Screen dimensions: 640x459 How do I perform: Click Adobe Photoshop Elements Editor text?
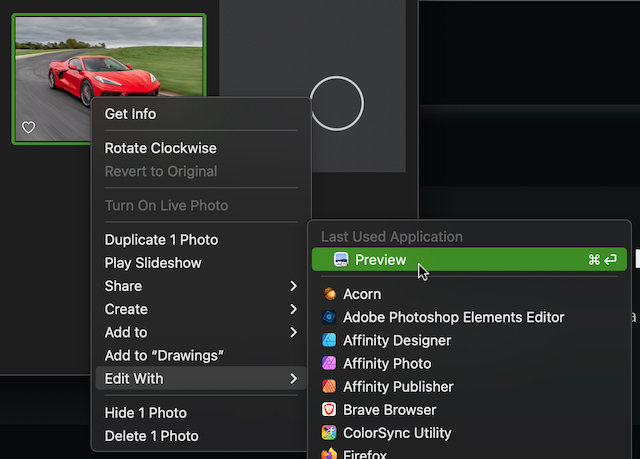click(454, 317)
